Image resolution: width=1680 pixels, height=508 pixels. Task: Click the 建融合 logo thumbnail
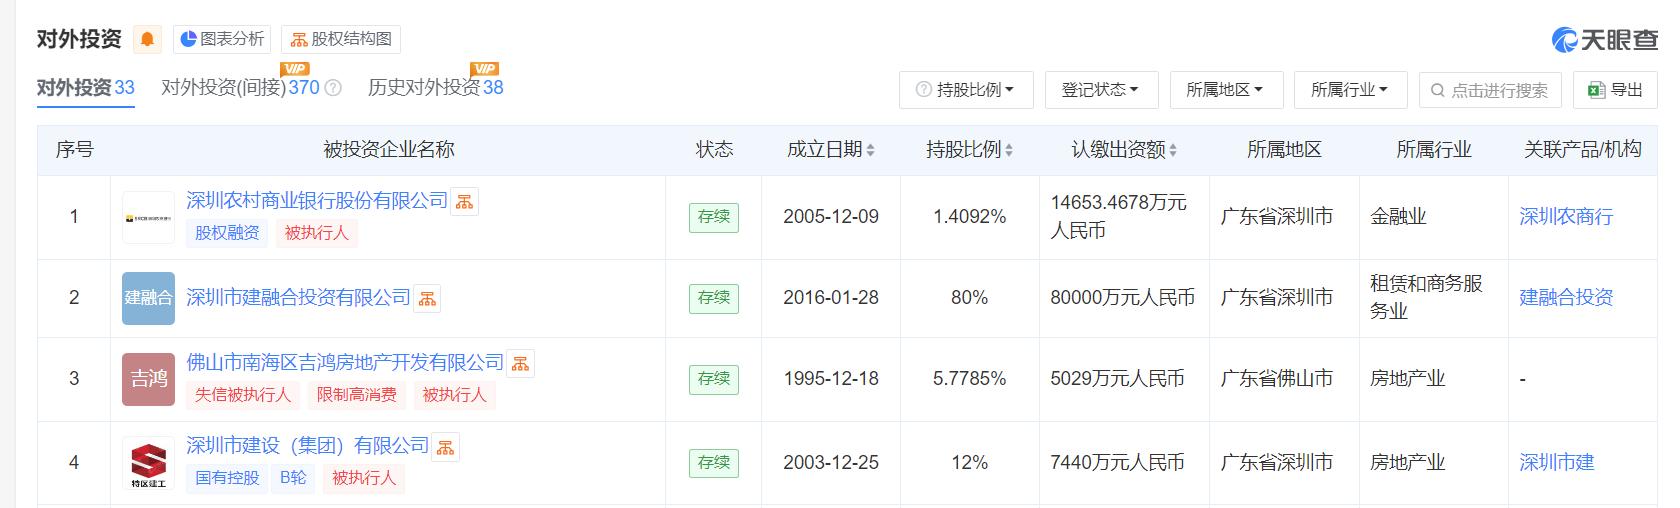148,298
